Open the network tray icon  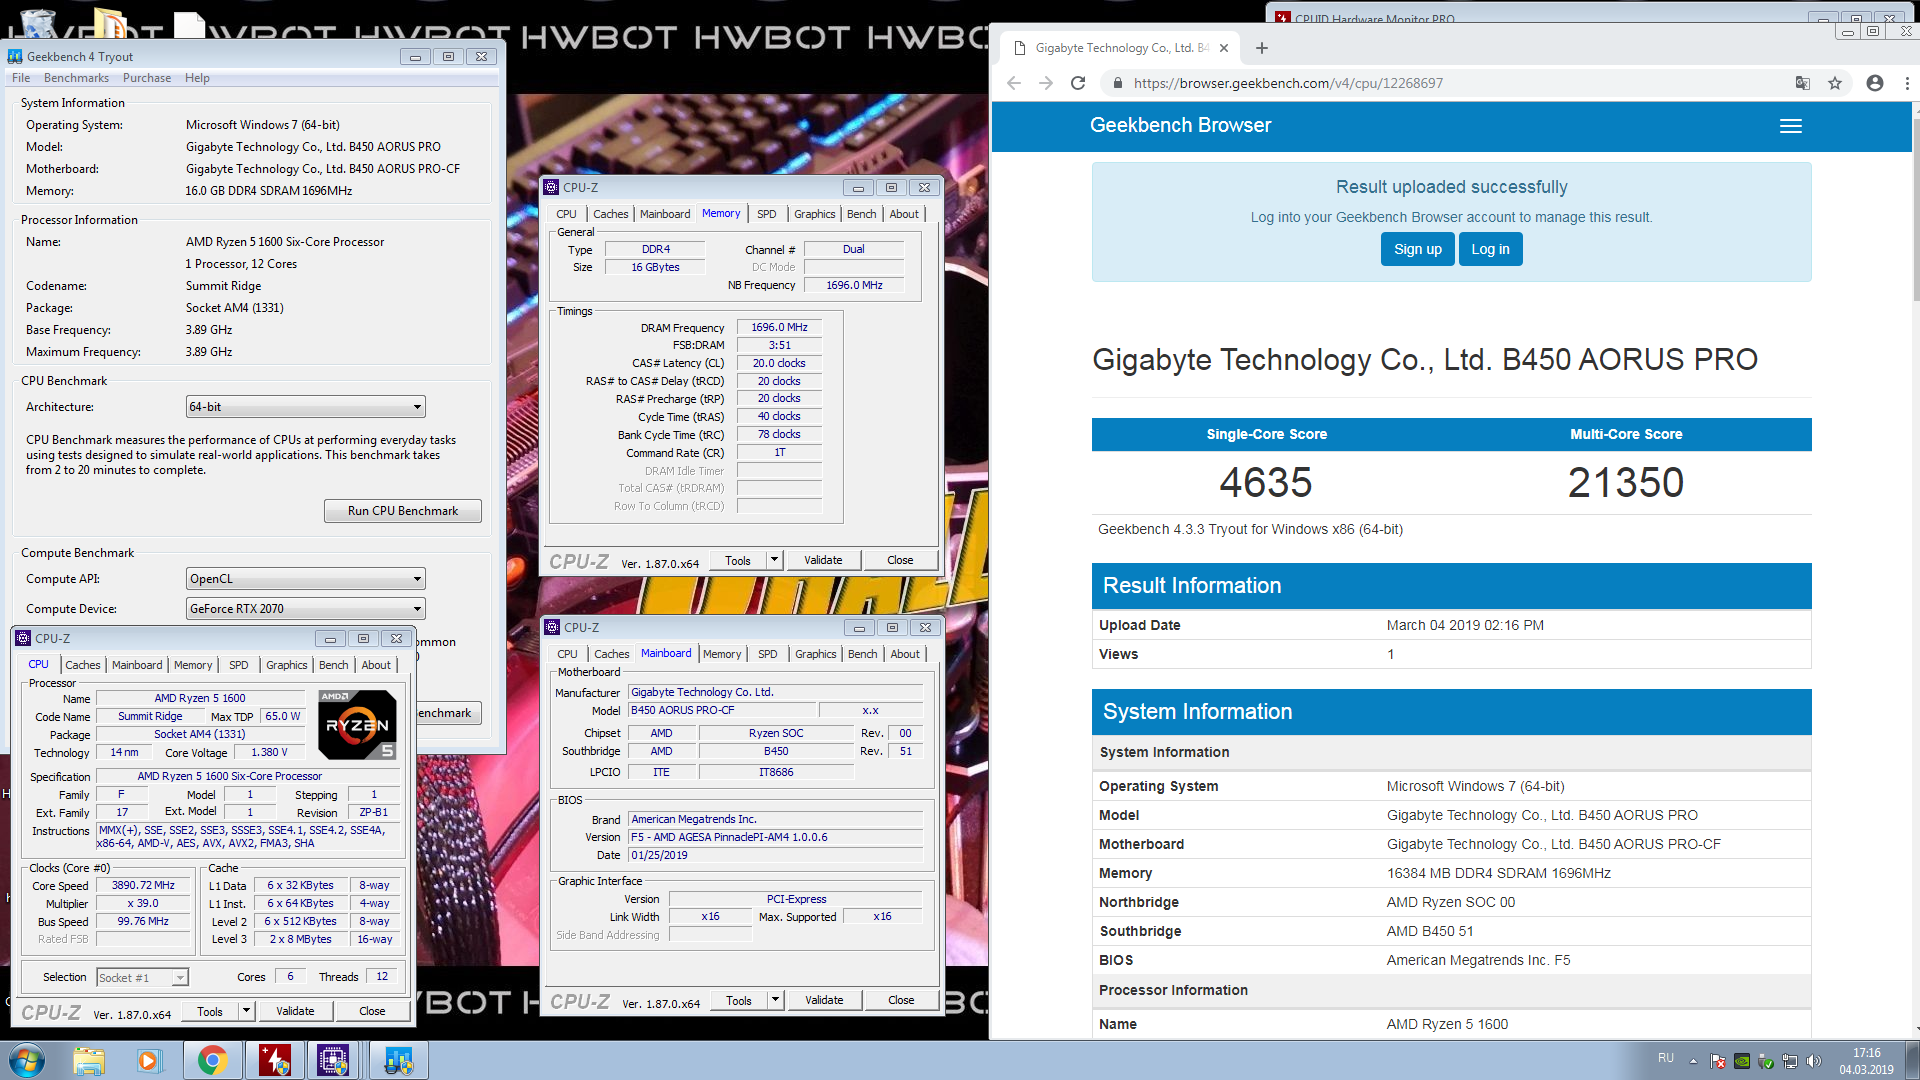tap(1790, 1061)
